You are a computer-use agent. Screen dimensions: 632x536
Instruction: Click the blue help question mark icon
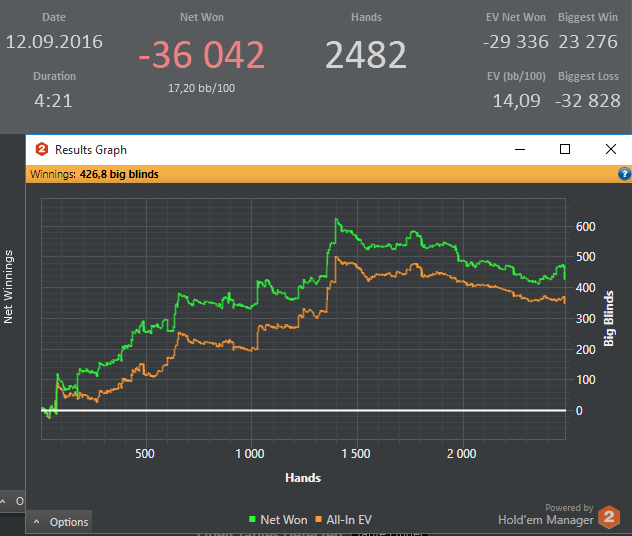pos(624,174)
